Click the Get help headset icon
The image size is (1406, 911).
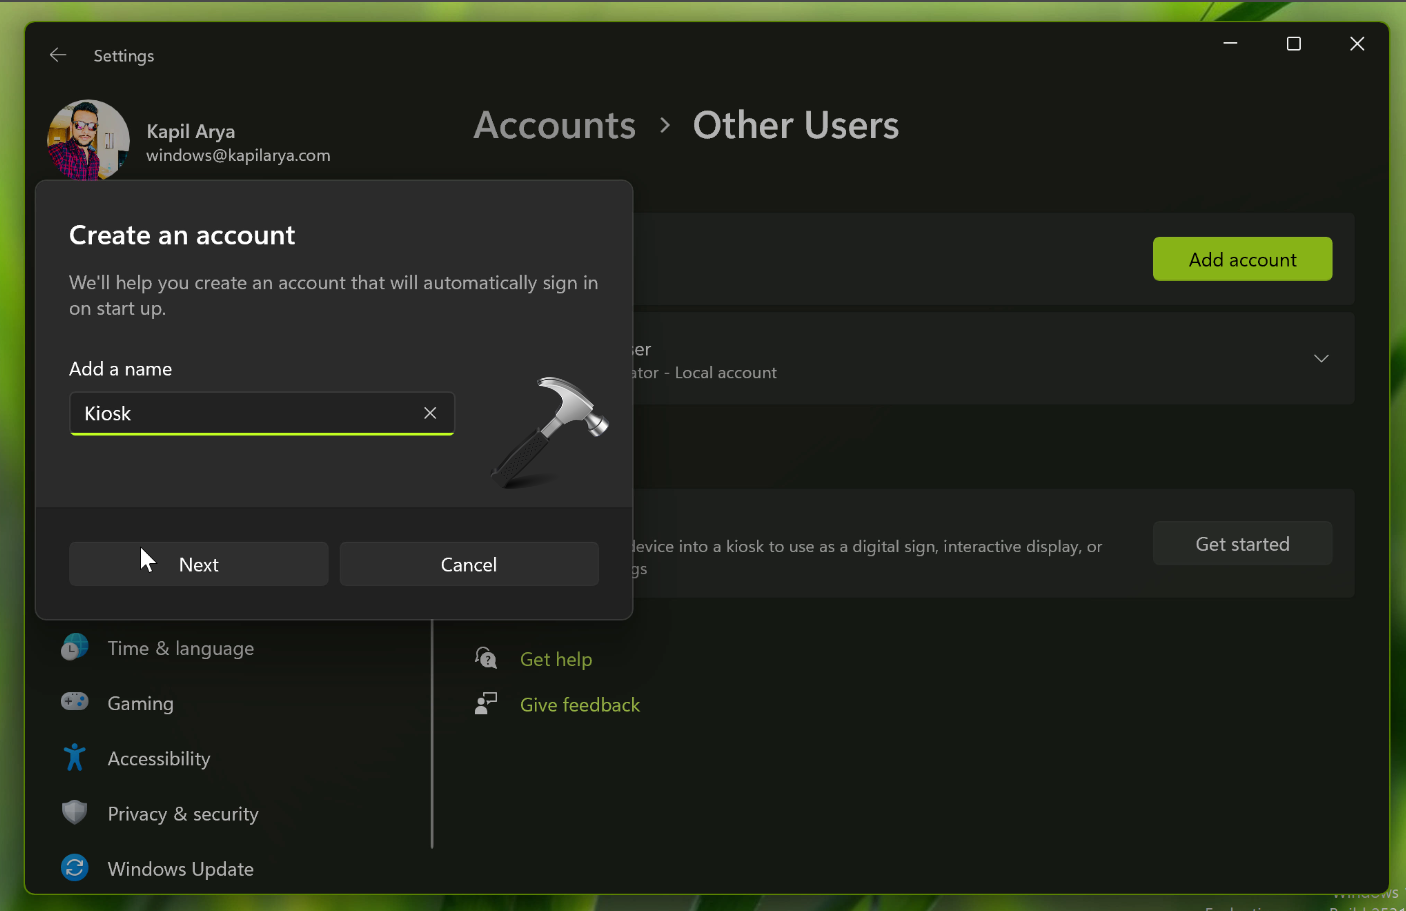486,658
